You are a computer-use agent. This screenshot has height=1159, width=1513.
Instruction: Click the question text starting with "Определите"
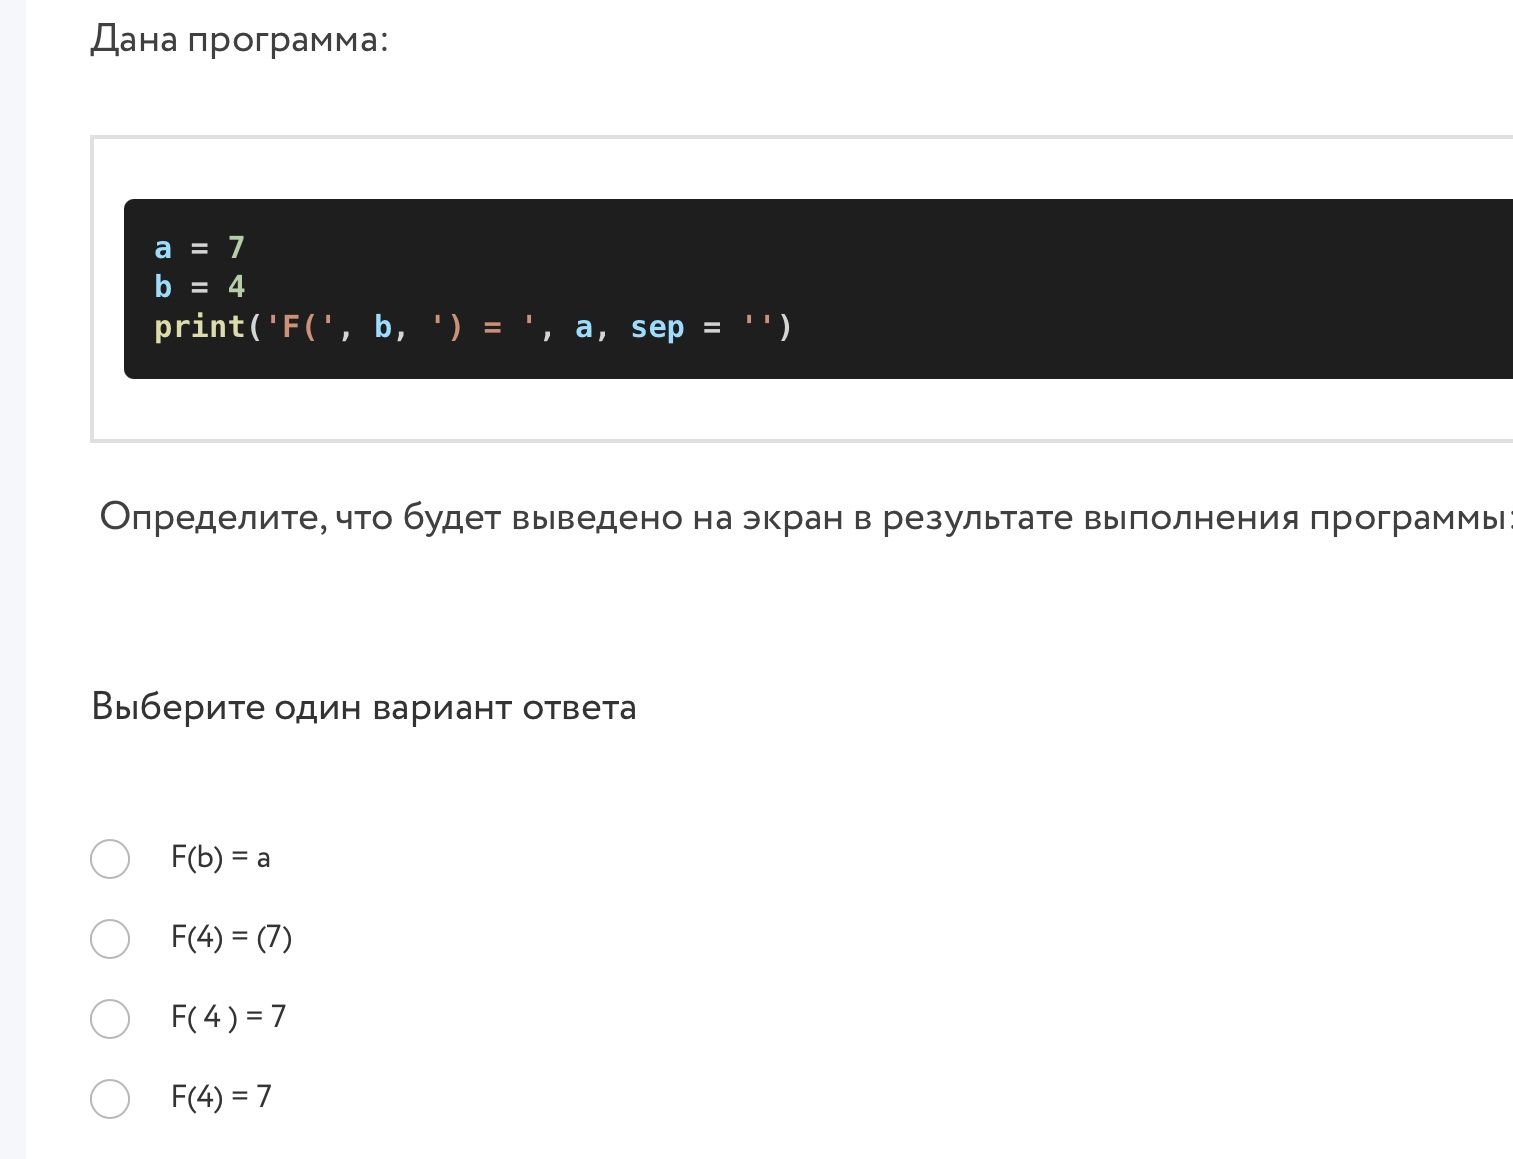806,518
